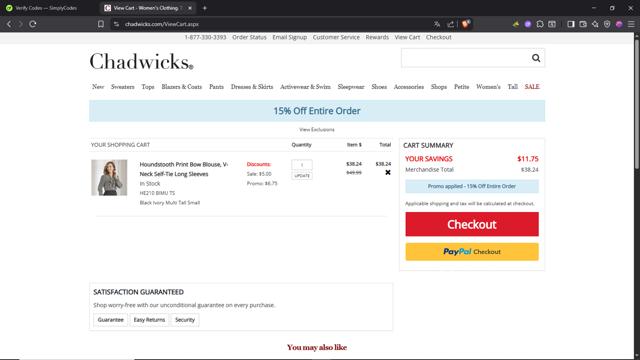Viewport: 640px width, 360px height.
Task: Open the browser extensions puzzle icon
Action: [540, 24]
